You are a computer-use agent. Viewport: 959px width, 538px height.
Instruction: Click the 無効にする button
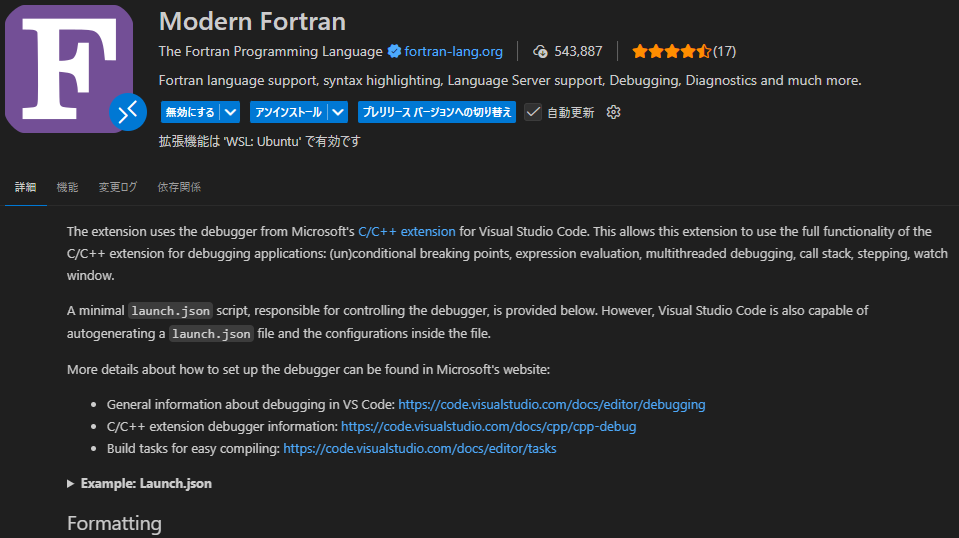click(190, 112)
